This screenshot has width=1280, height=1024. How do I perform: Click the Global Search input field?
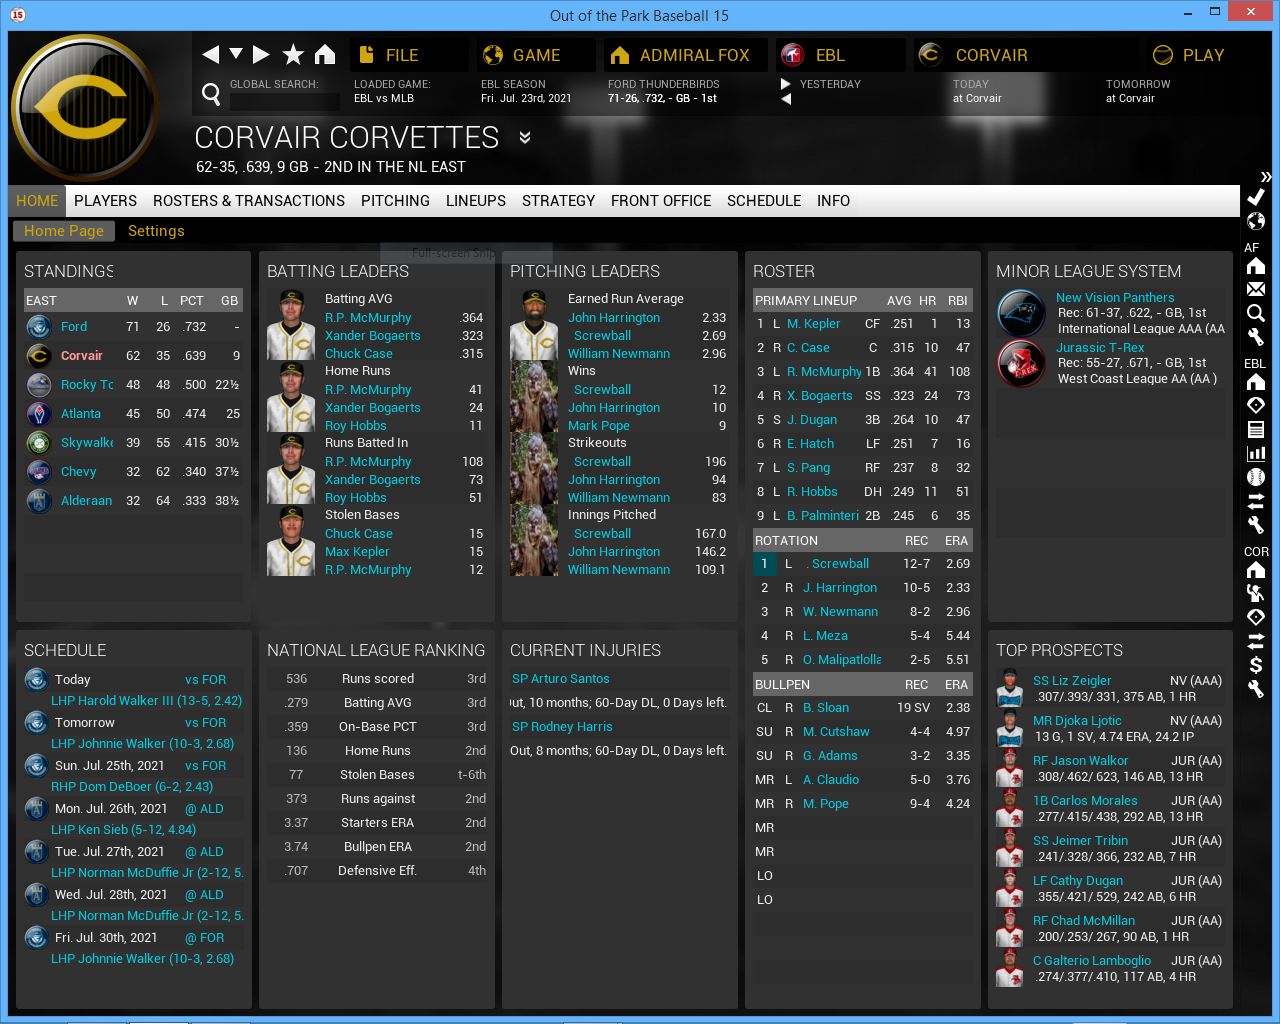(284, 101)
